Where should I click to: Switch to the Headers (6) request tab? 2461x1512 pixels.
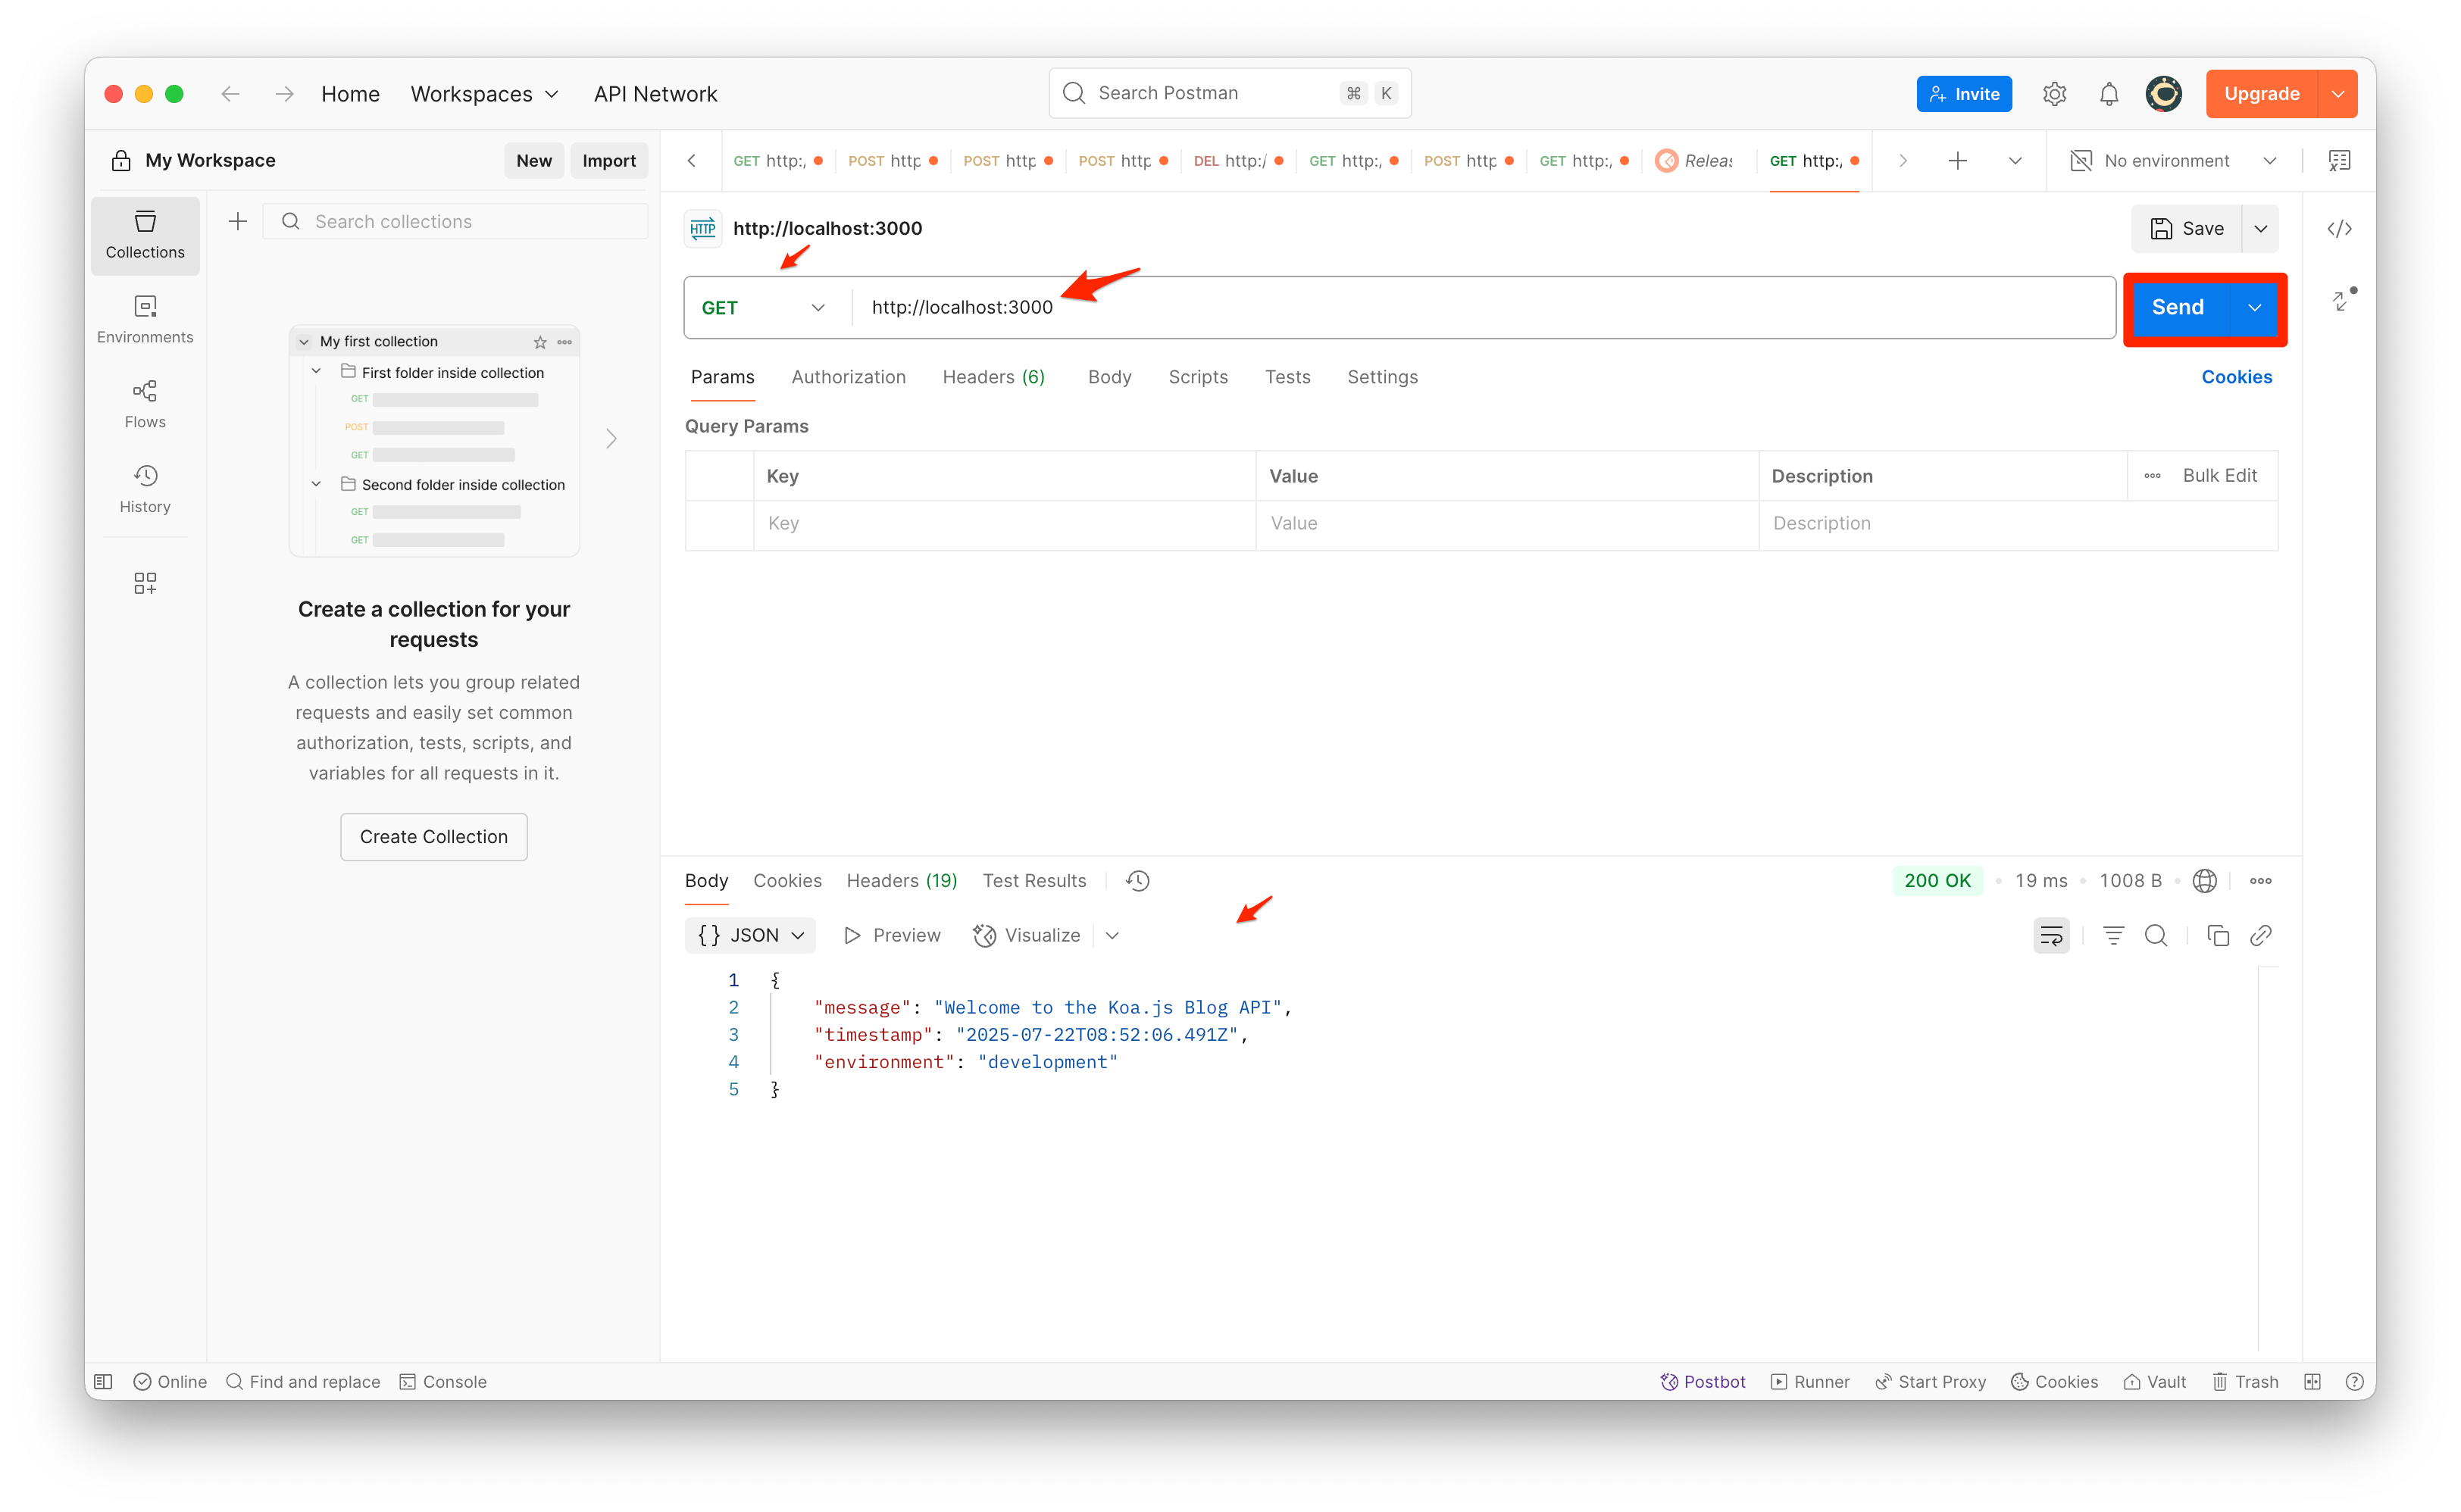point(993,377)
